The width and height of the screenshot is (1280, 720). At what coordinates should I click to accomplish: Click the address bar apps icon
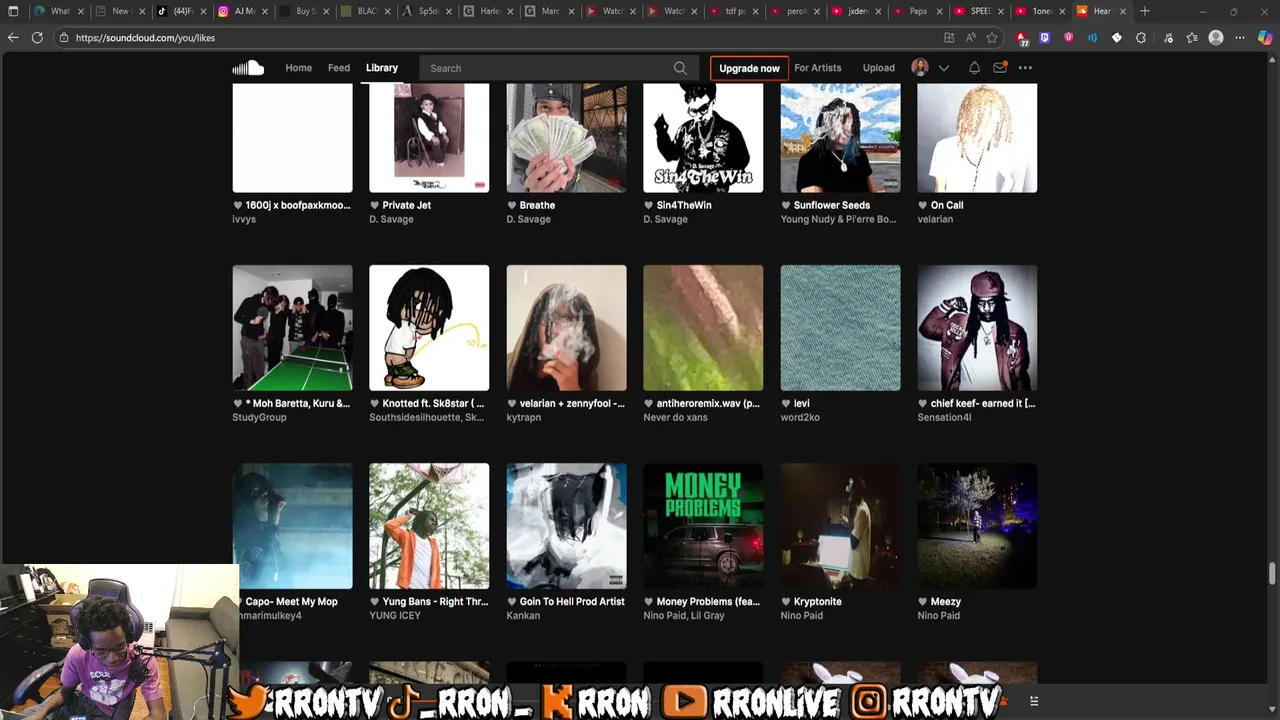949,37
